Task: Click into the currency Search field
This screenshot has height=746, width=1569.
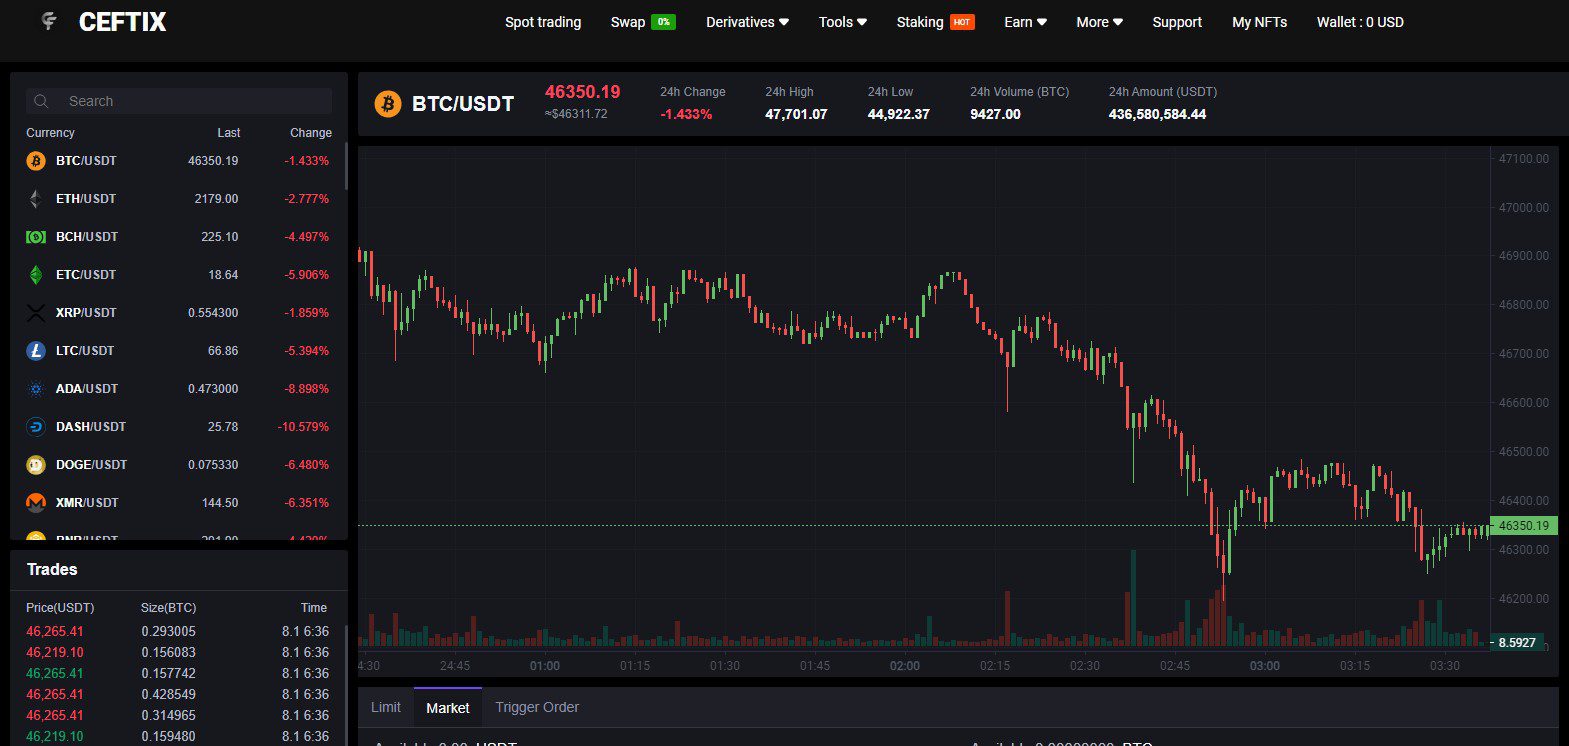Action: point(179,101)
